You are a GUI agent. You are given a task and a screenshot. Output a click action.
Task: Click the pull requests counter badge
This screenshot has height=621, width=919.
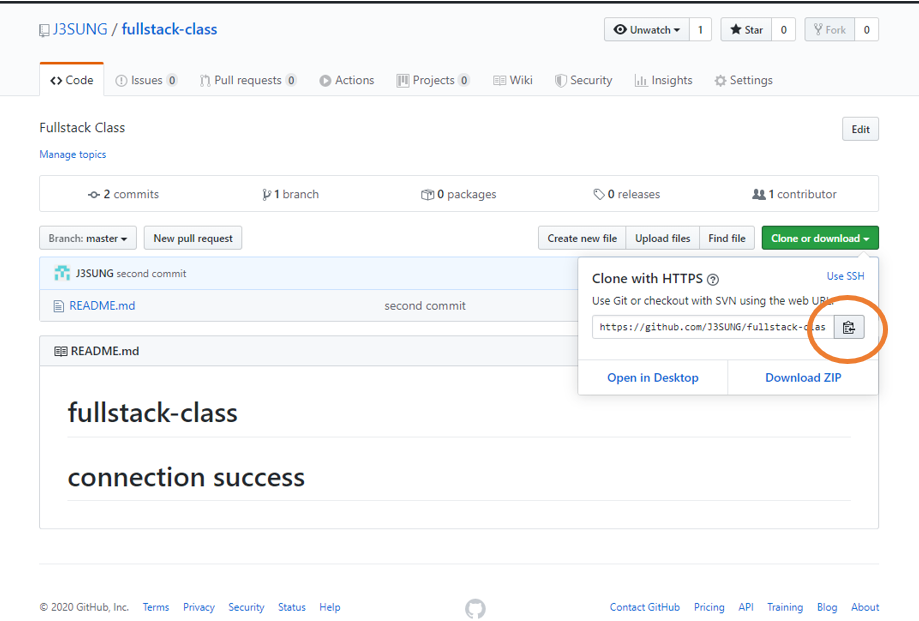coord(291,80)
